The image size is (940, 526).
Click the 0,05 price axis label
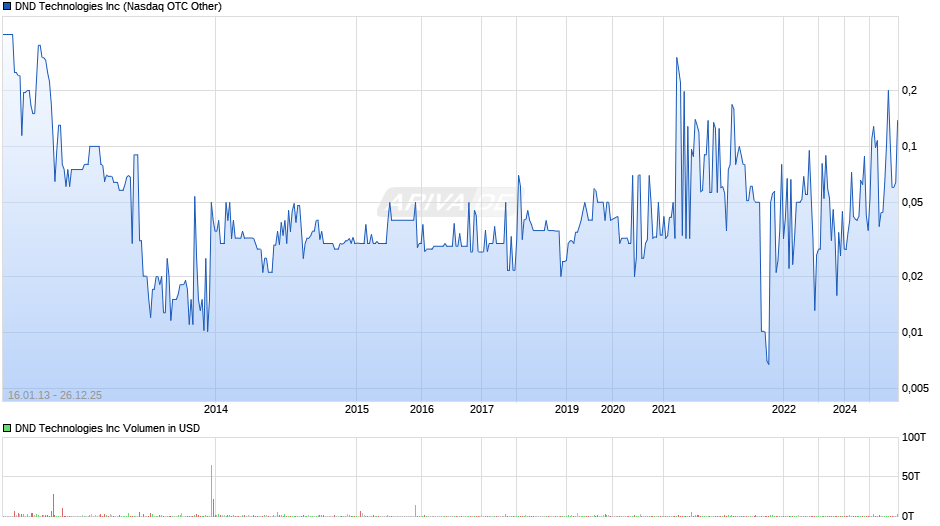[912, 202]
